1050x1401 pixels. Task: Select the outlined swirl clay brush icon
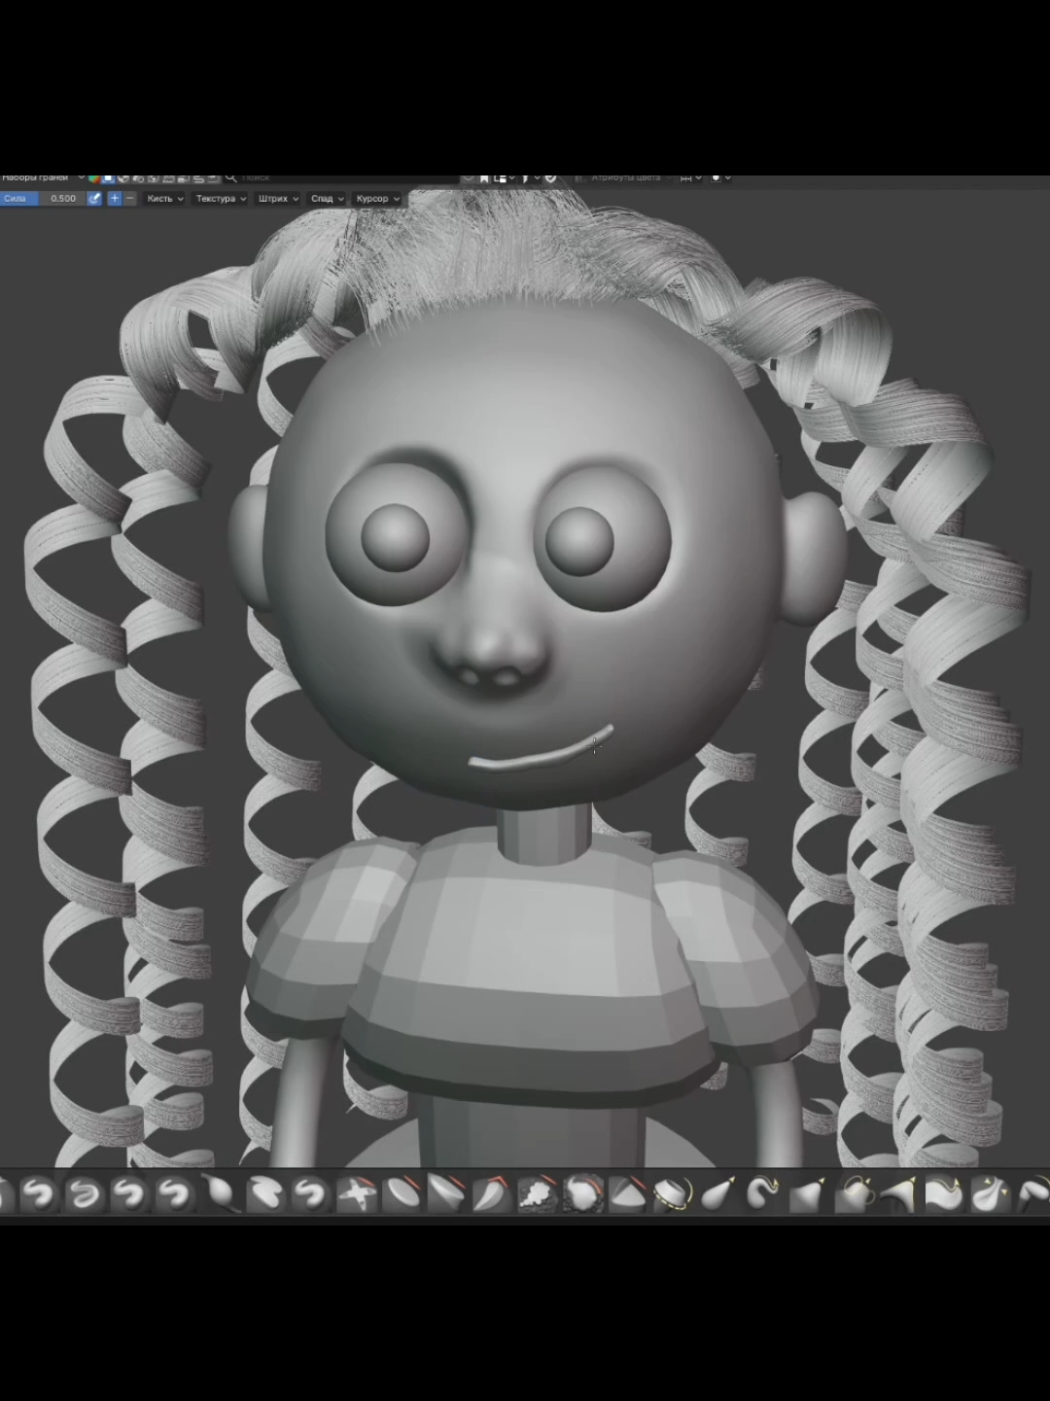click(84, 1194)
